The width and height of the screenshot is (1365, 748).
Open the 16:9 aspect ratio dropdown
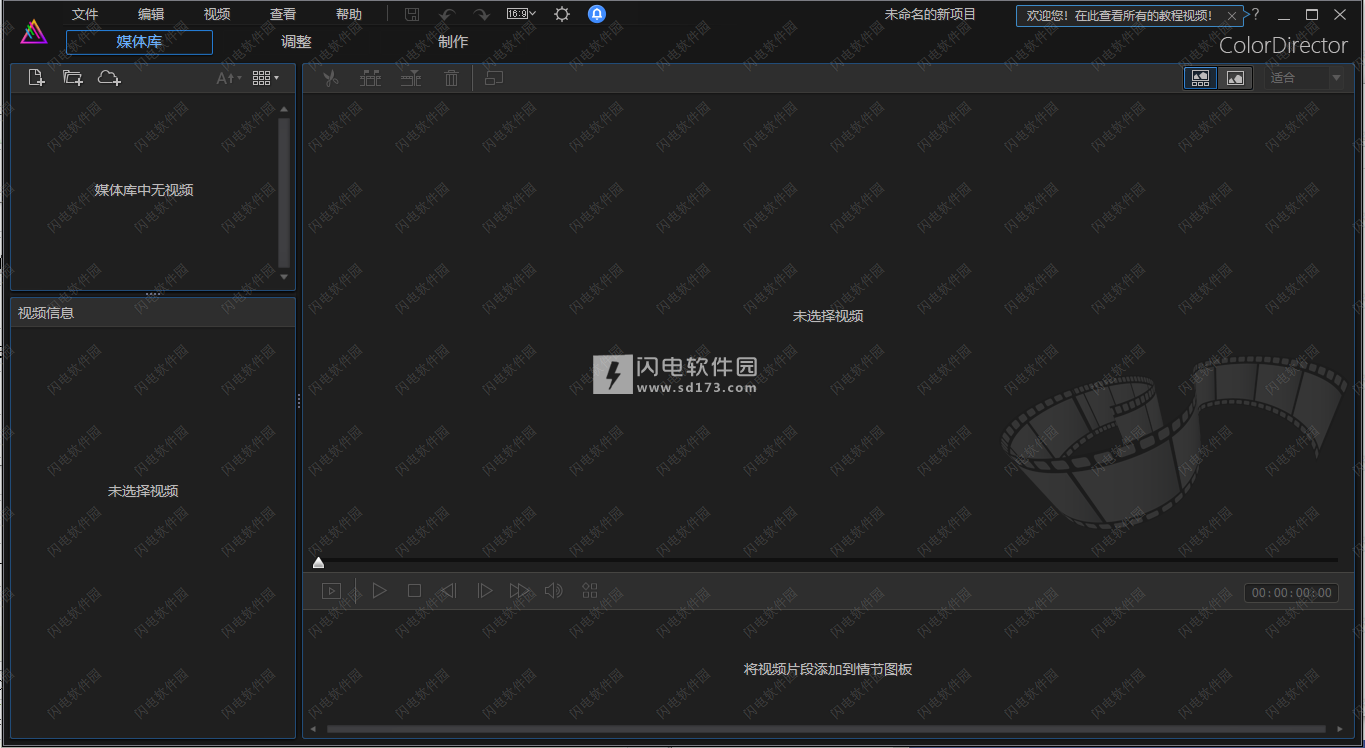tap(520, 14)
